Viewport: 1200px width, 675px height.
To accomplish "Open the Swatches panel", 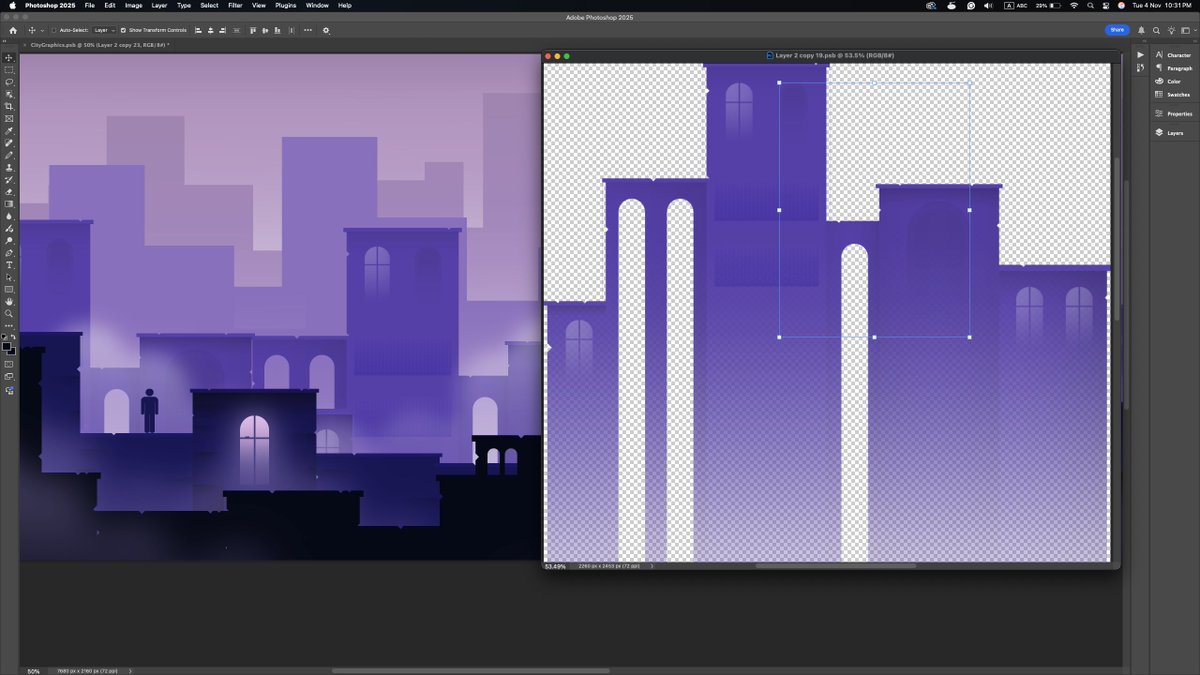I will click(1172, 95).
